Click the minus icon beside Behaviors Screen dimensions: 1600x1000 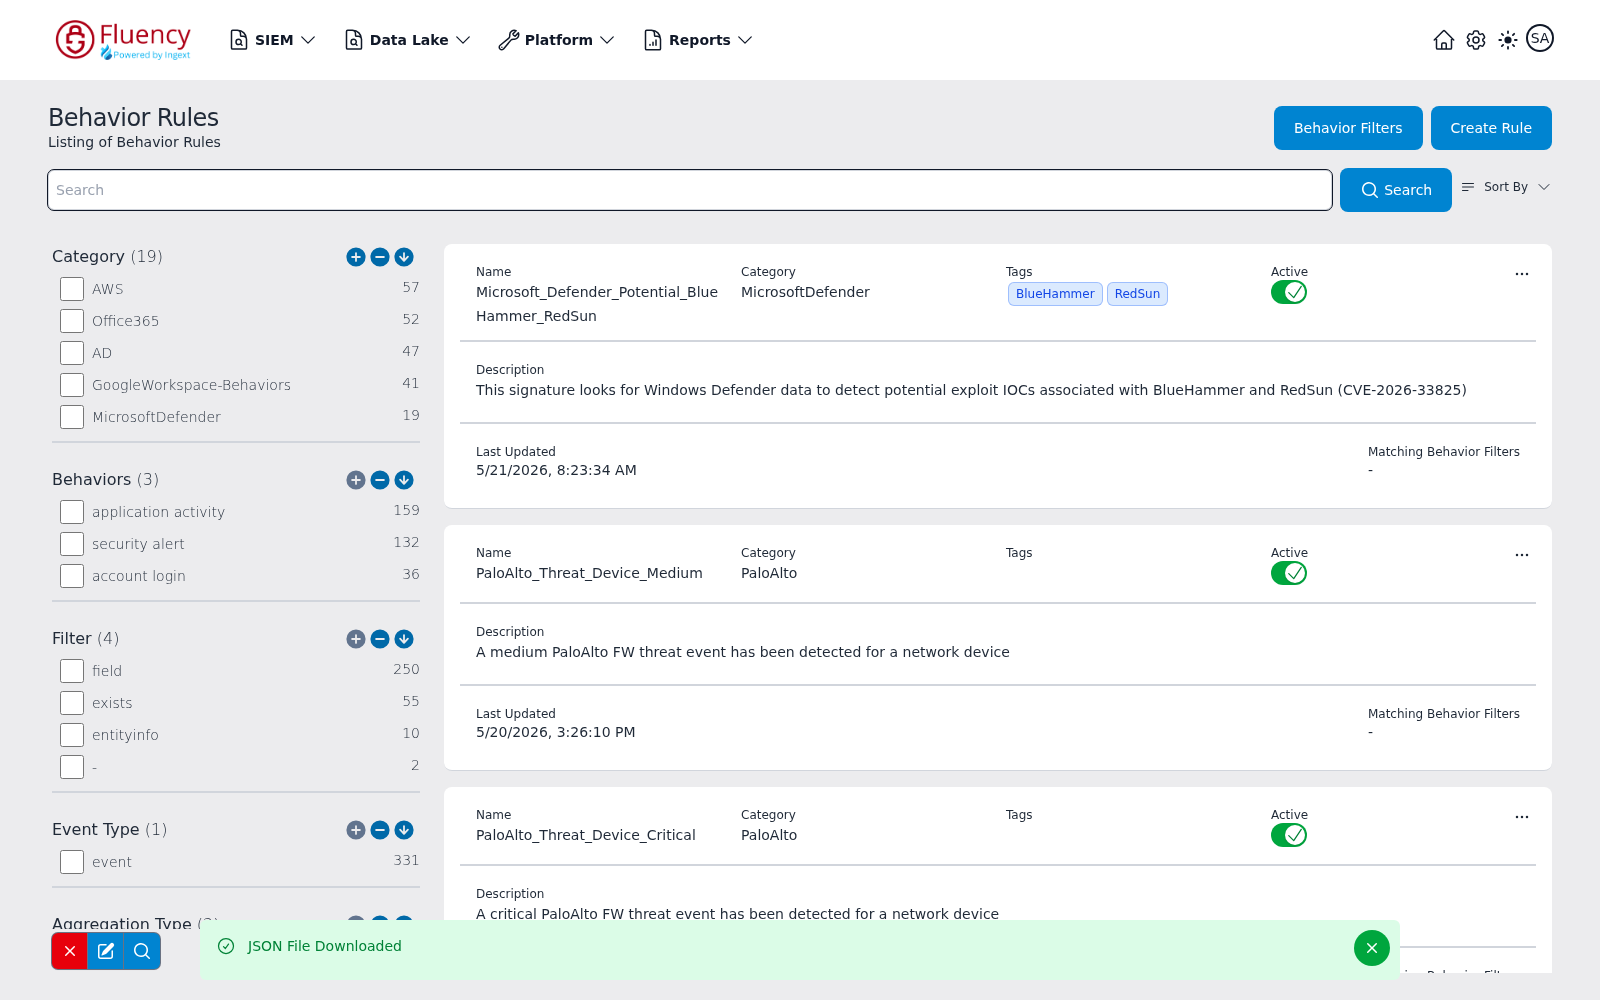[x=380, y=480]
